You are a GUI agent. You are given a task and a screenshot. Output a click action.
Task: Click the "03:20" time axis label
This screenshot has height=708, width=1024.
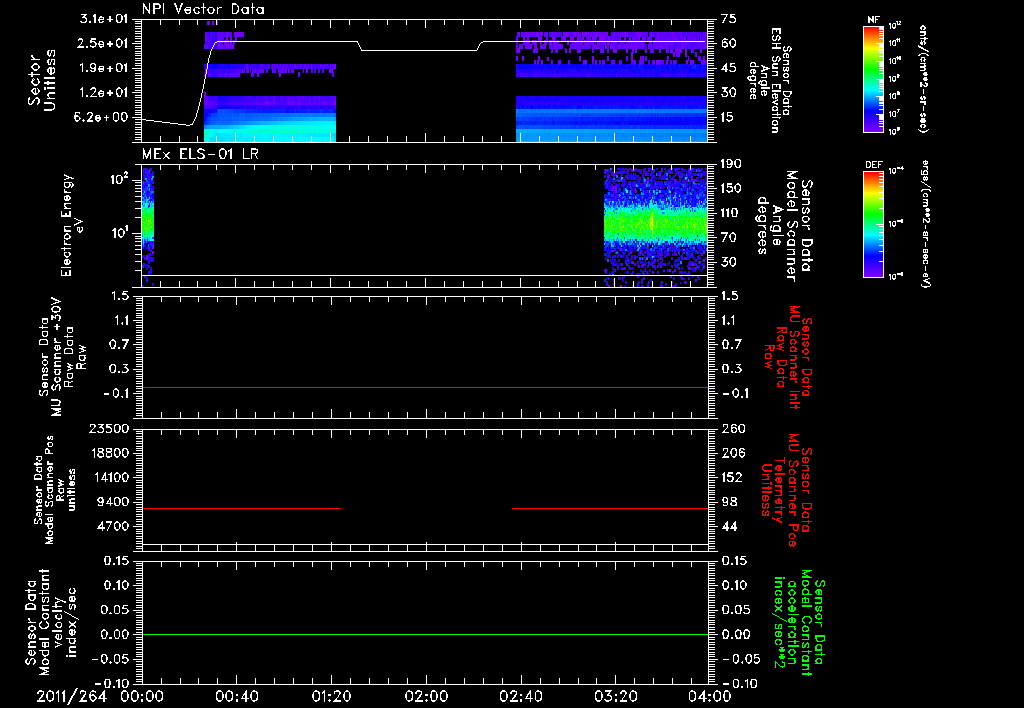[x=615, y=696]
